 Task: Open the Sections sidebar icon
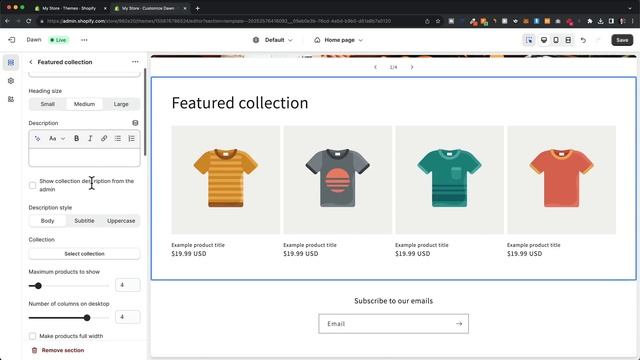tap(11, 62)
